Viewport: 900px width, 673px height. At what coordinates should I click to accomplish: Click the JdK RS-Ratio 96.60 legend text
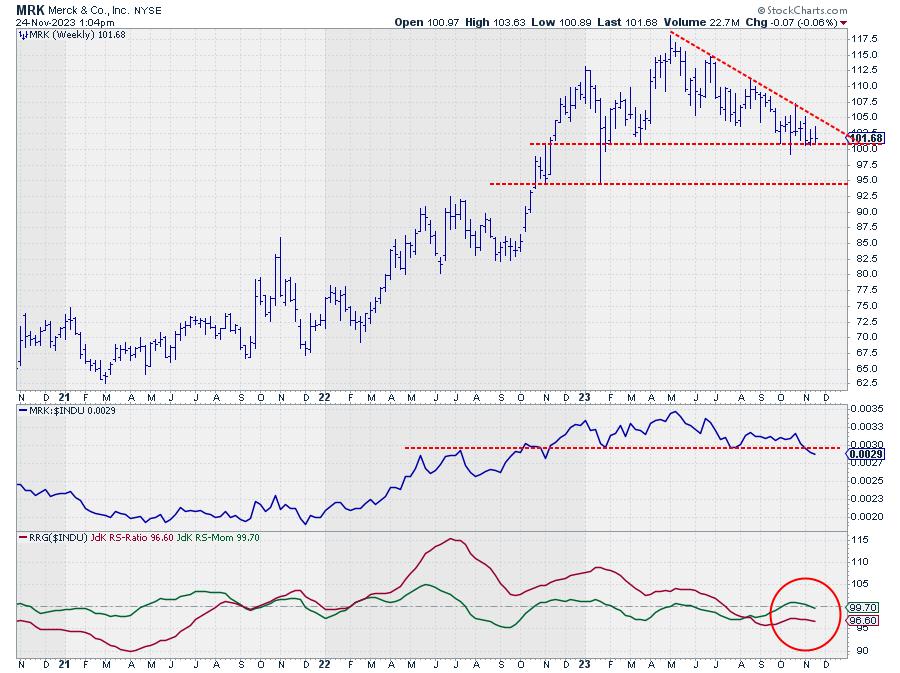(131, 538)
